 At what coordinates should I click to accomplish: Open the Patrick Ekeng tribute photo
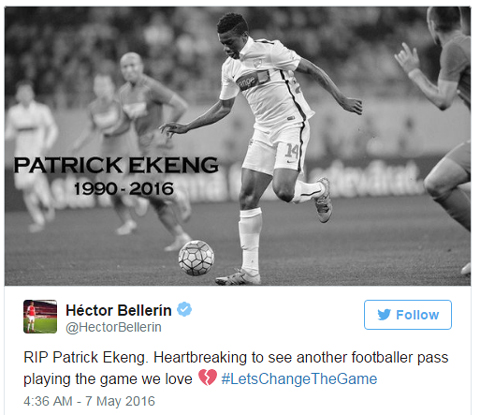click(238, 146)
